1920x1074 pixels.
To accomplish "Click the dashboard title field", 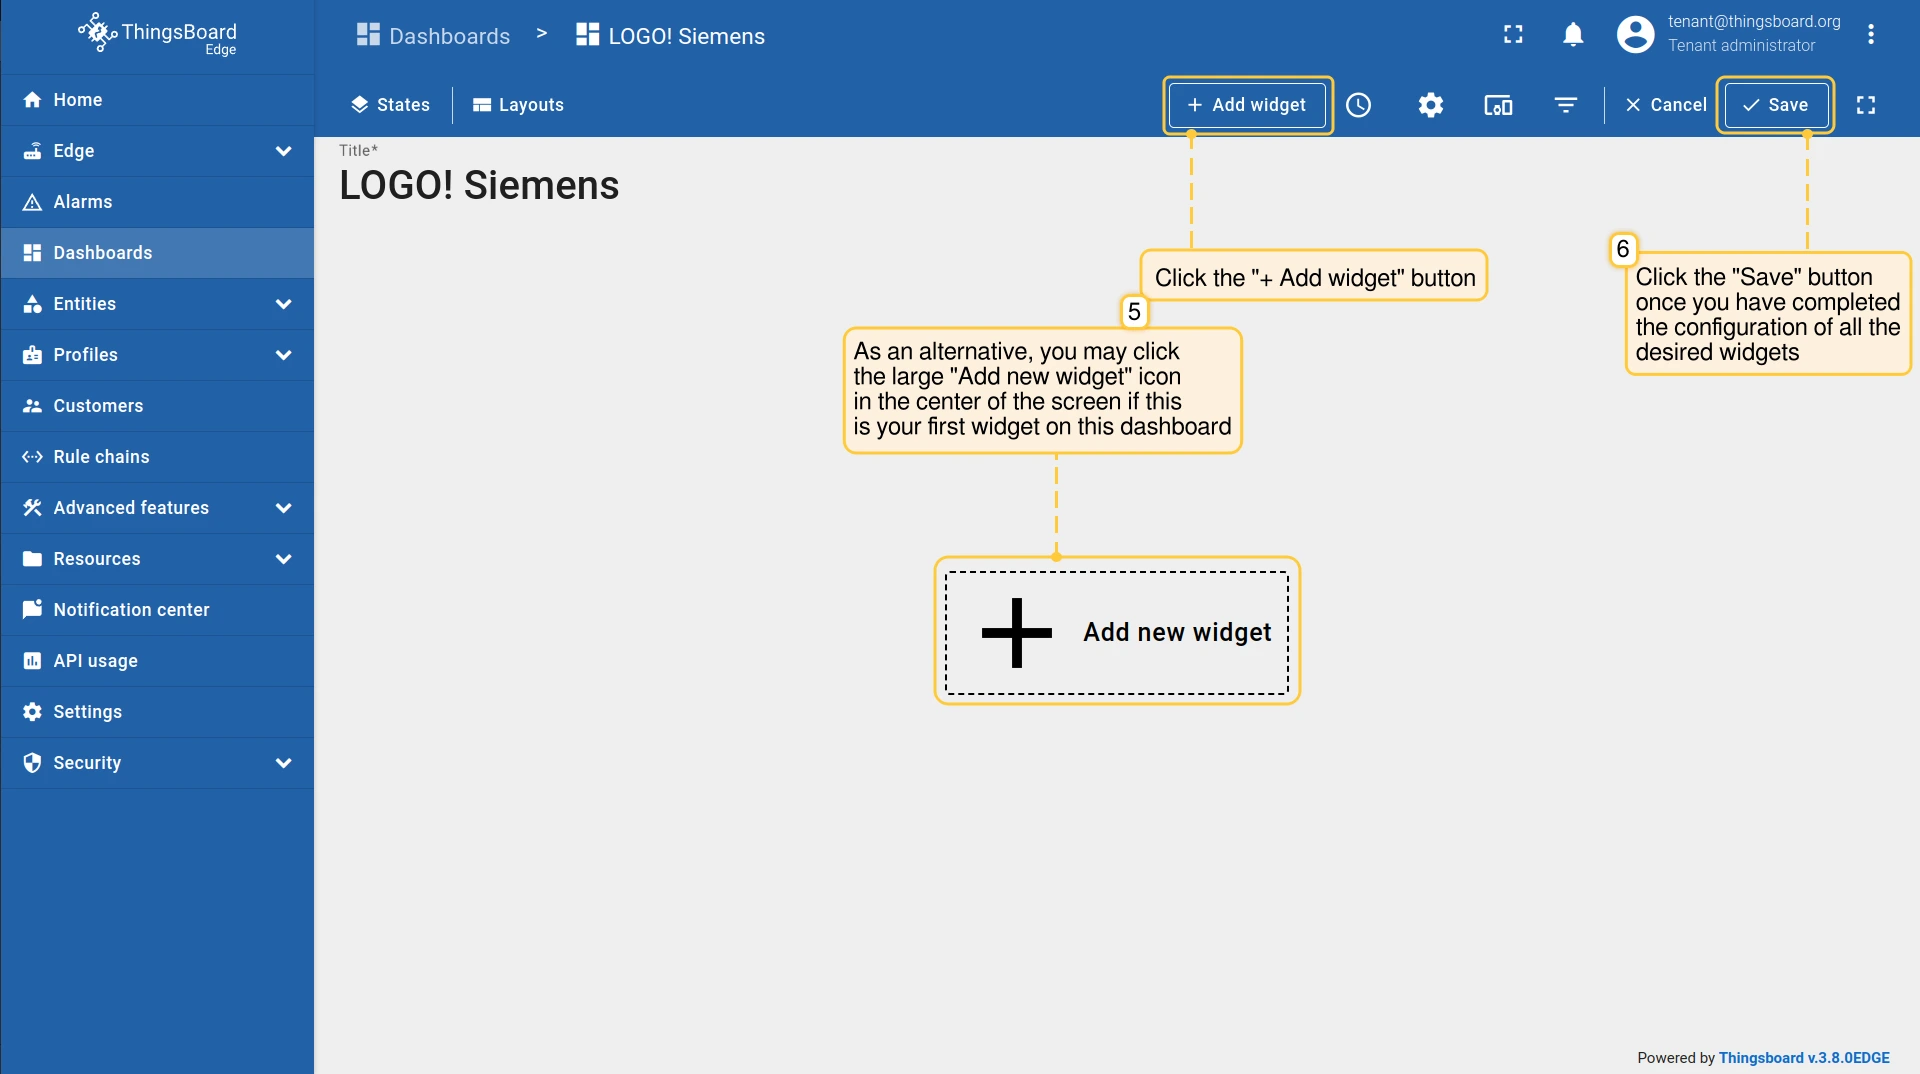I will (x=479, y=186).
